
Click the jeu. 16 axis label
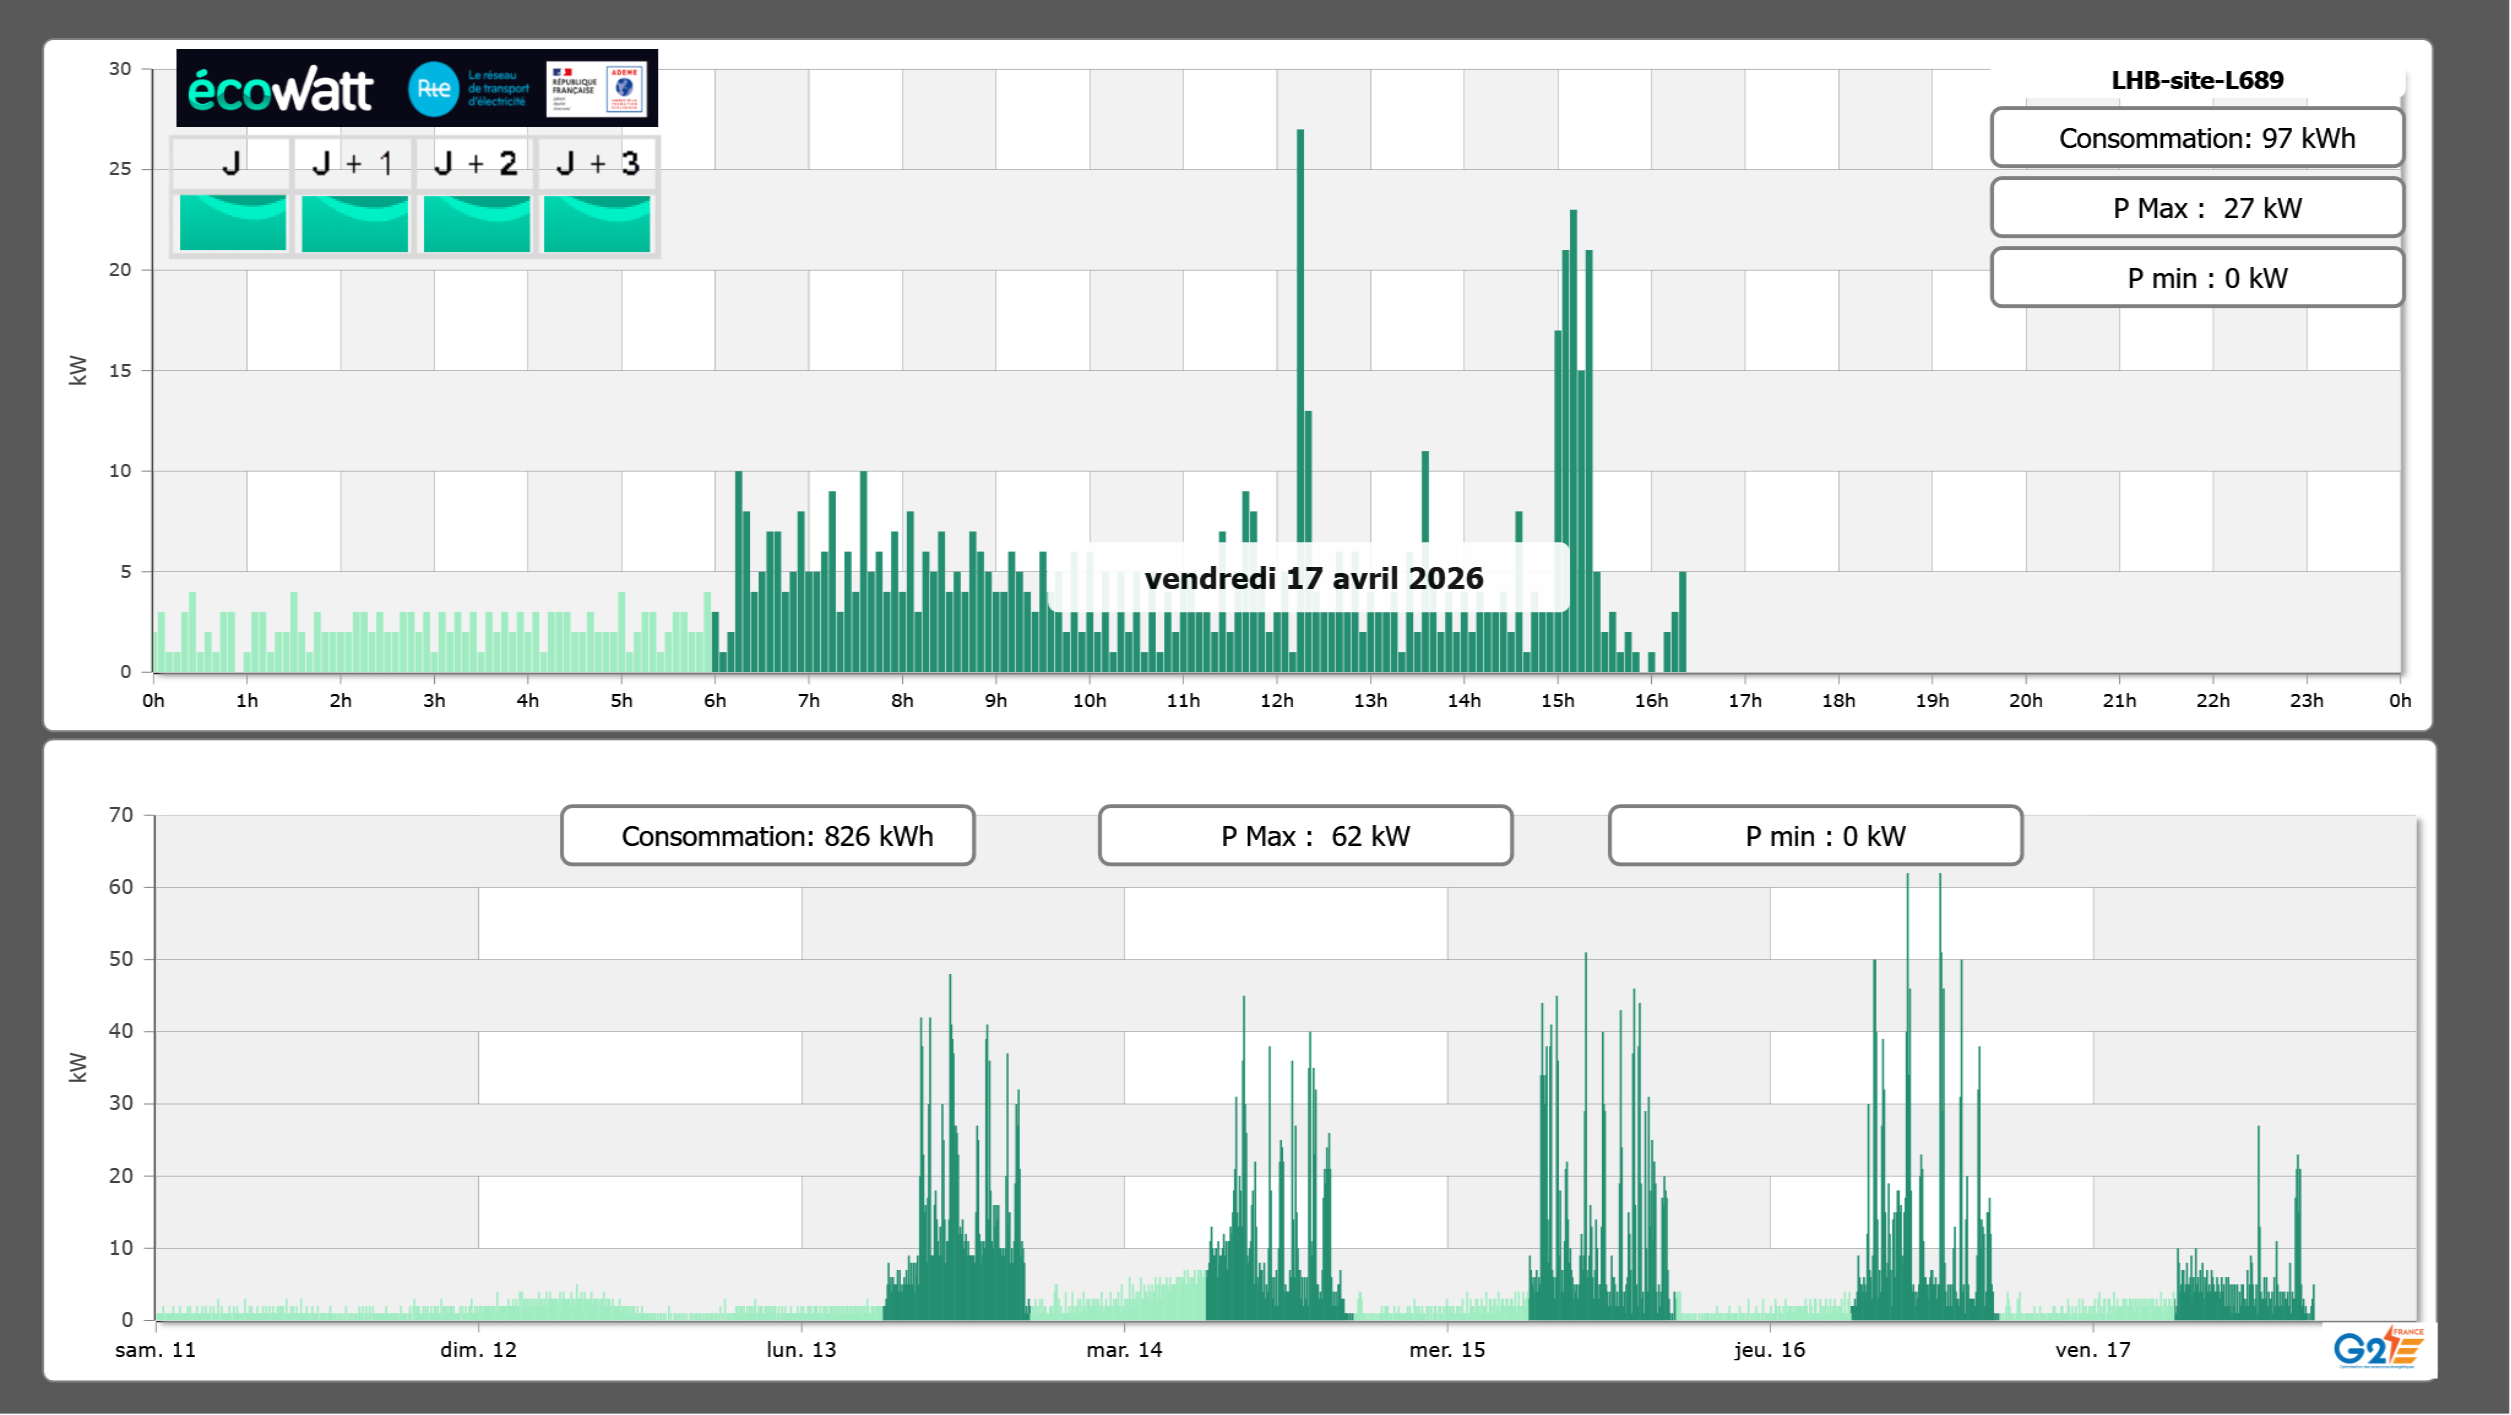[1769, 1350]
